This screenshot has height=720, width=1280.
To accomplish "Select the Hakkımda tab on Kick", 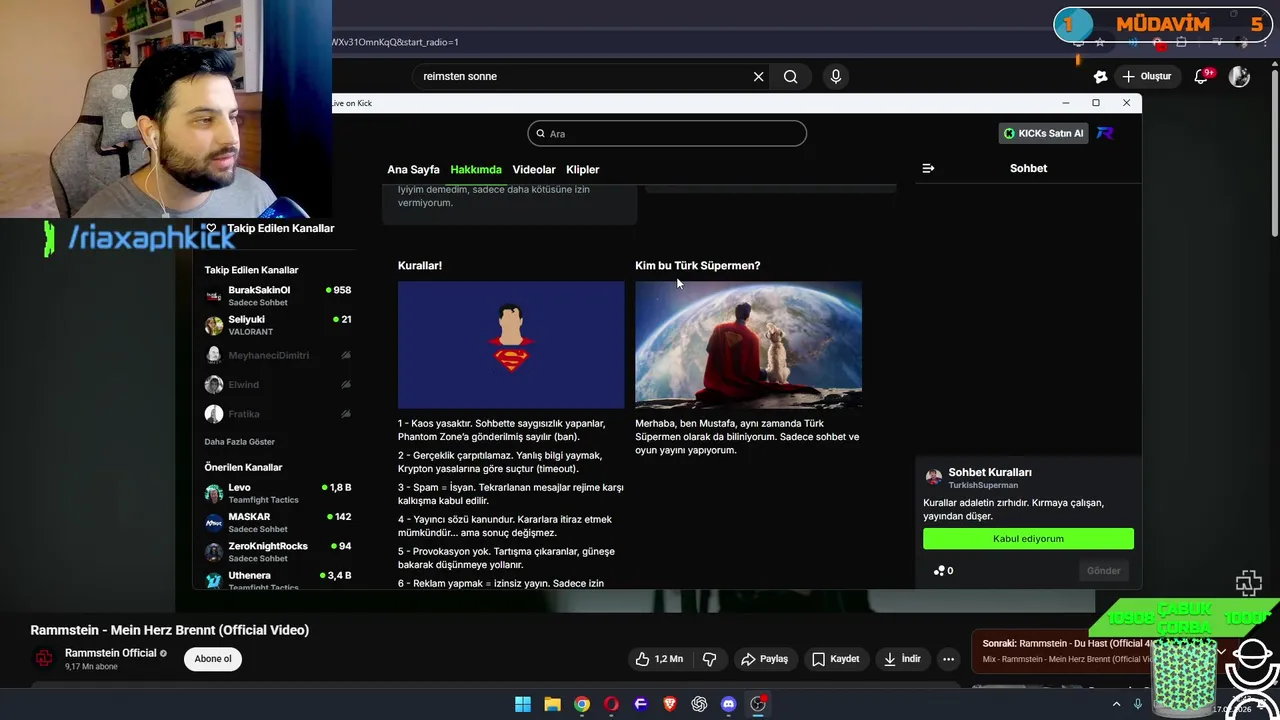I will 476,169.
